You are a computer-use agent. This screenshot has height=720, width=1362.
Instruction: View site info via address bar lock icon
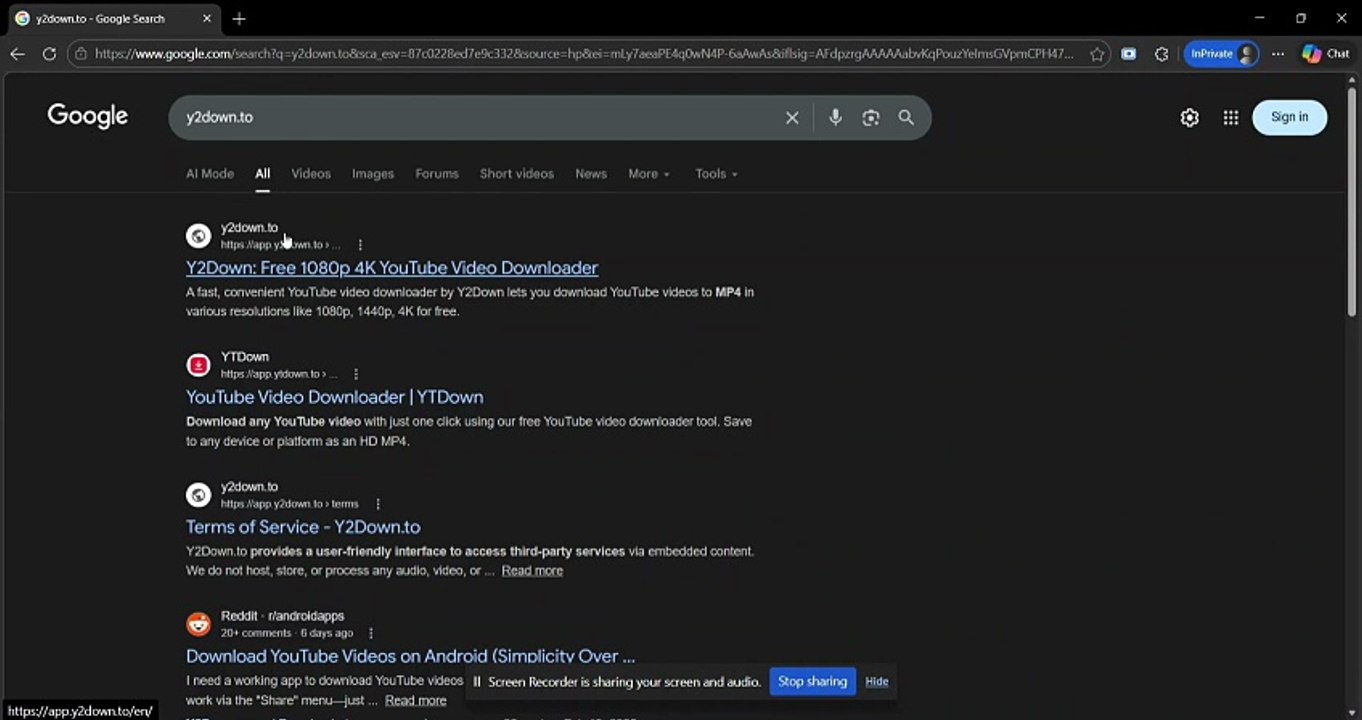[x=81, y=54]
